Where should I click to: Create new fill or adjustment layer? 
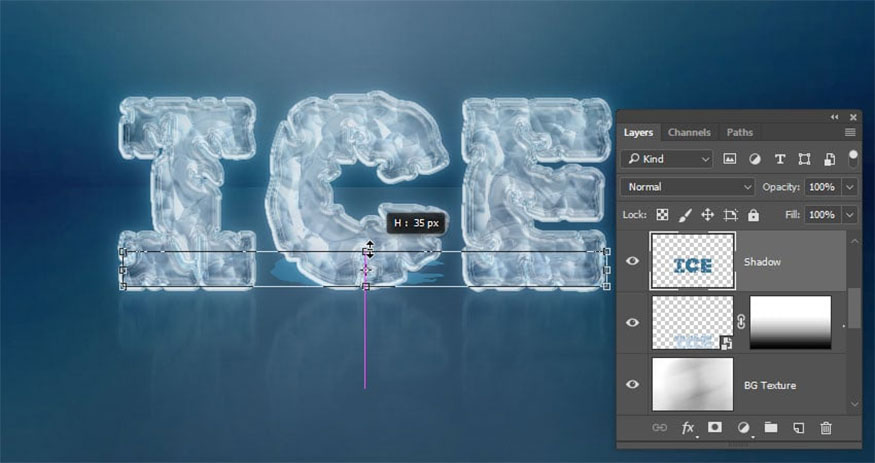point(743,428)
